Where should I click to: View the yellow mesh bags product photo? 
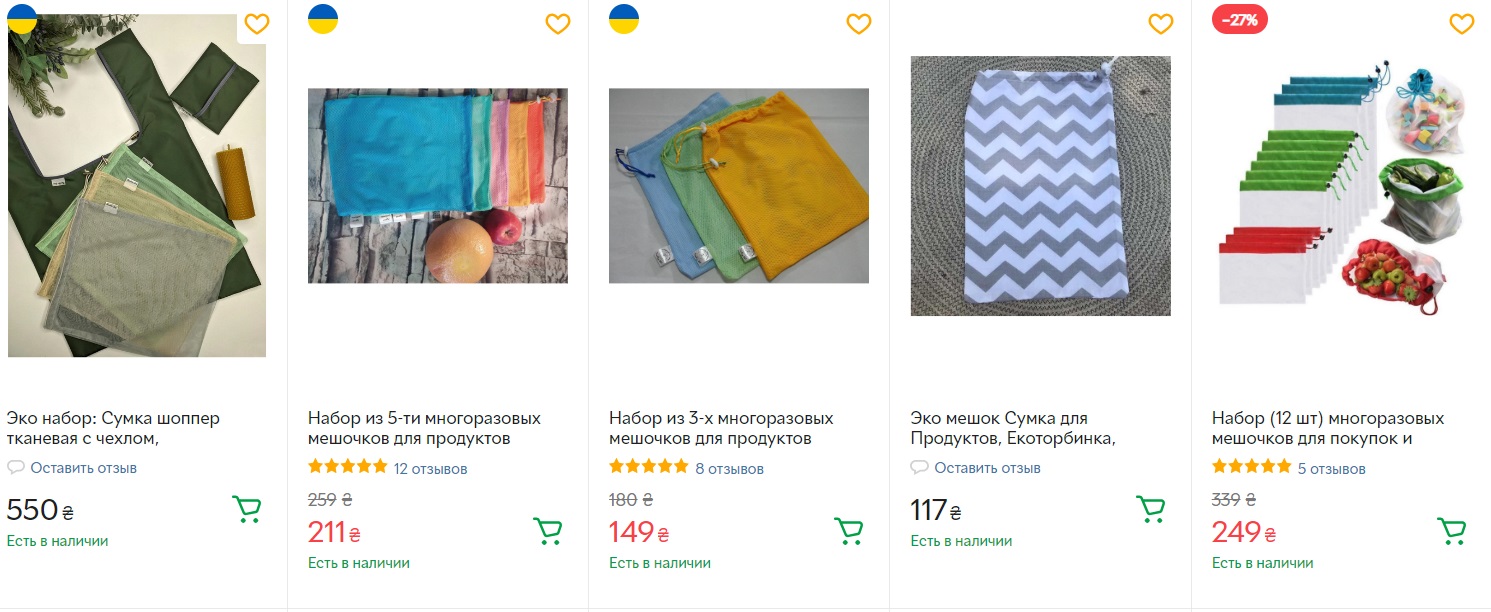point(738,186)
